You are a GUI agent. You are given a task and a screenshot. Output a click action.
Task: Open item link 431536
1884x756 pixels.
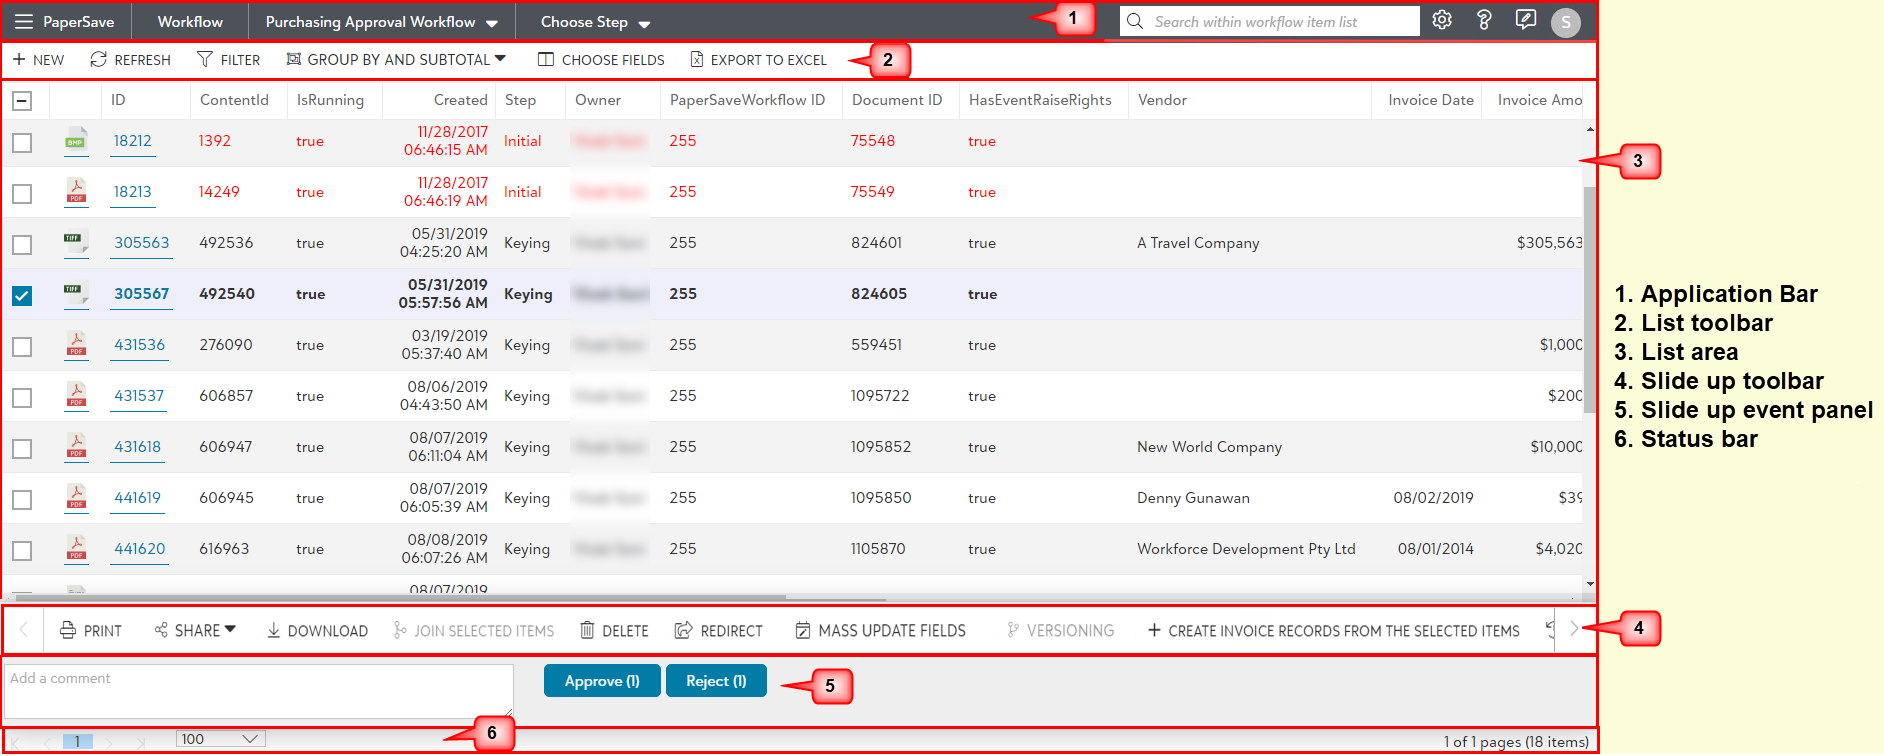pyautogui.click(x=139, y=345)
